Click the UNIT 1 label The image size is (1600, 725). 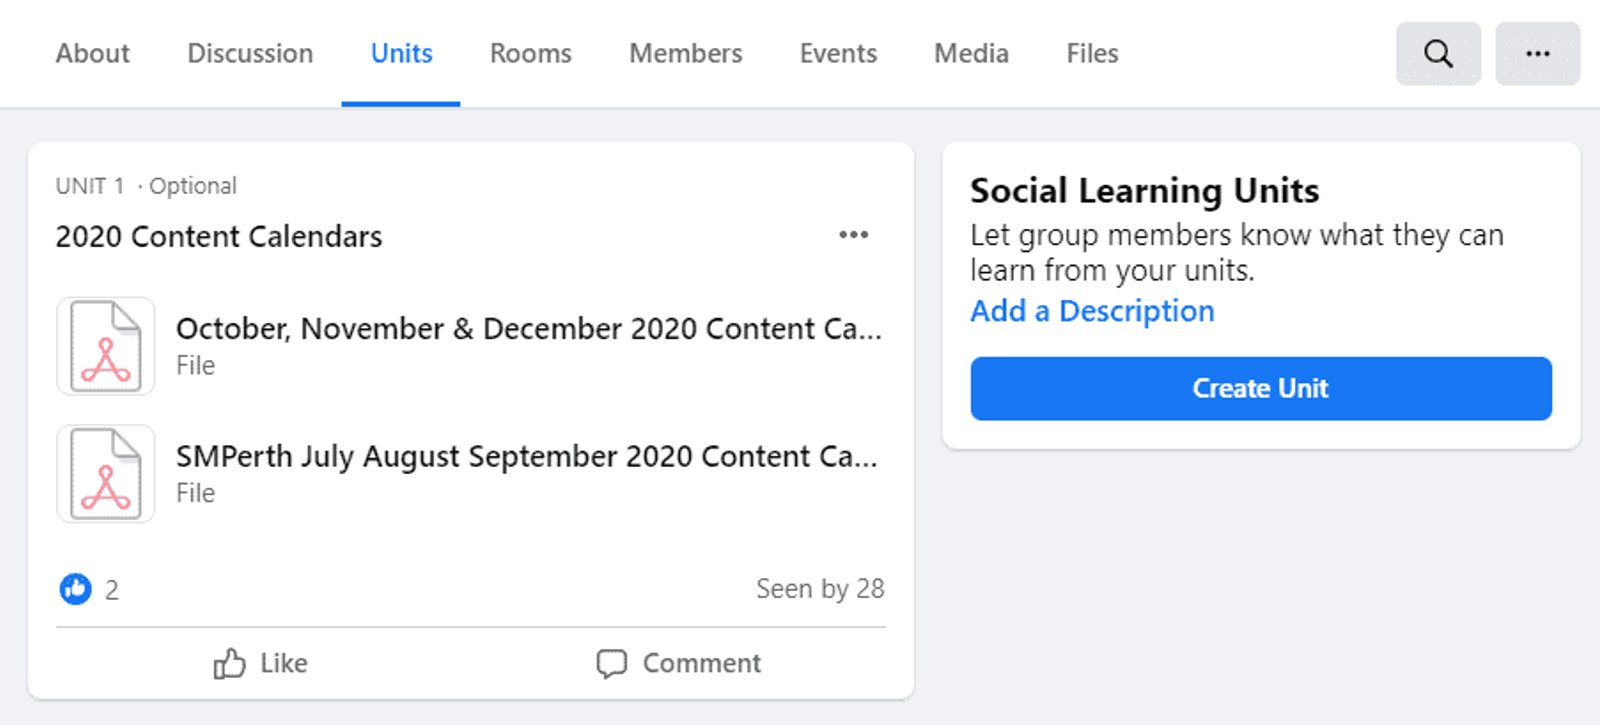point(90,186)
